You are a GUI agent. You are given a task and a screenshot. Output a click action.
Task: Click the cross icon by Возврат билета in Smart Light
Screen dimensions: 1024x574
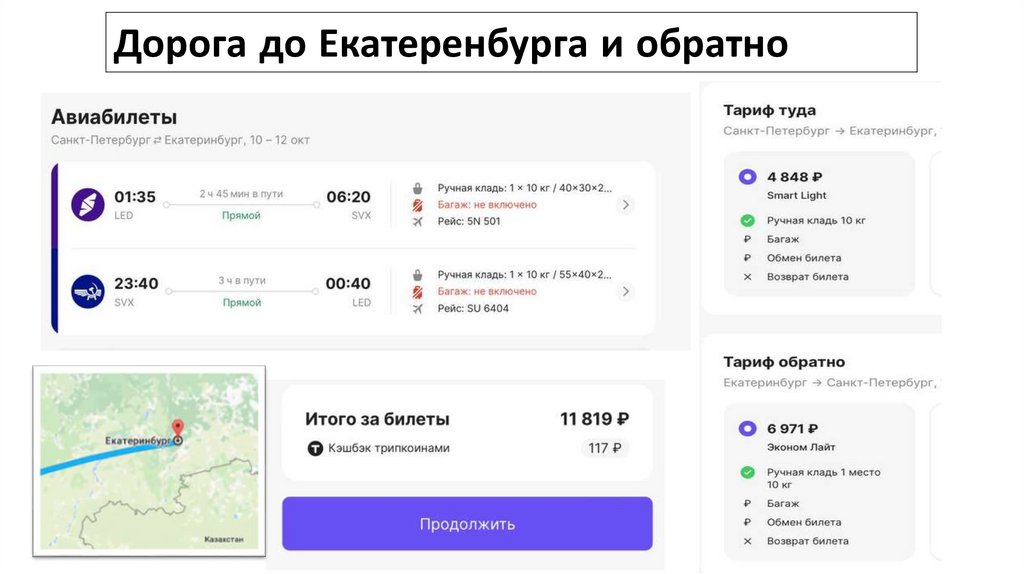pyautogui.click(x=748, y=277)
